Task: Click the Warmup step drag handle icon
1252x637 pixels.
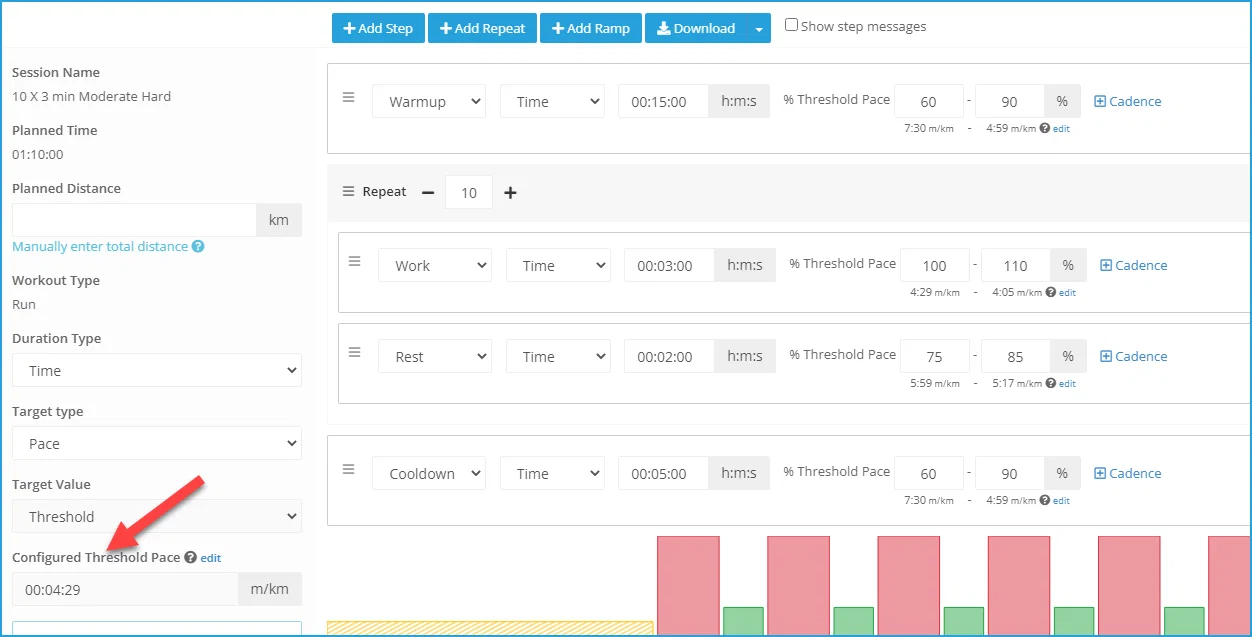Action: coord(349,97)
